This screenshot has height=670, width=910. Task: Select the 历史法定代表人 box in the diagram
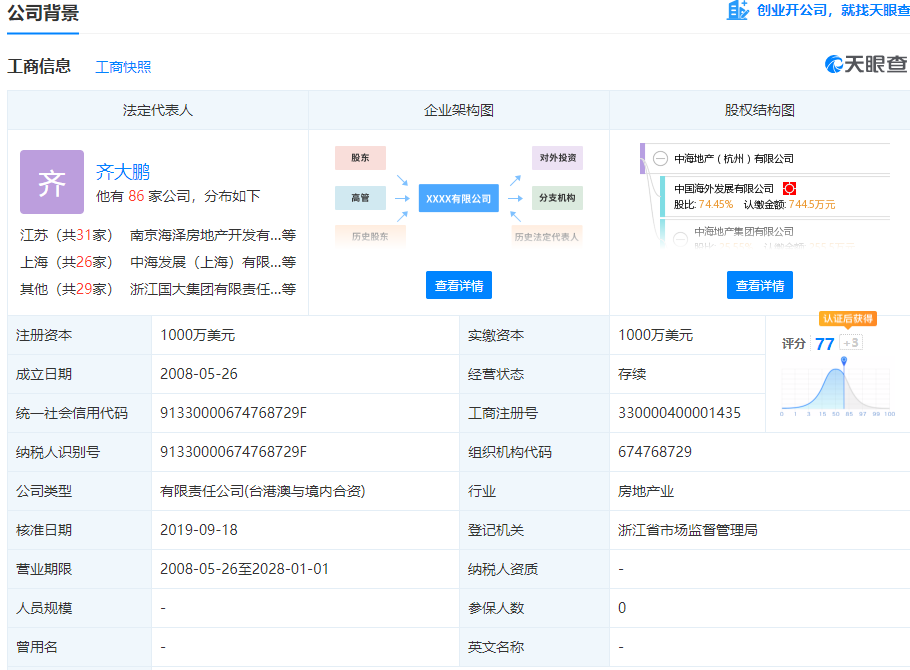[547, 236]
